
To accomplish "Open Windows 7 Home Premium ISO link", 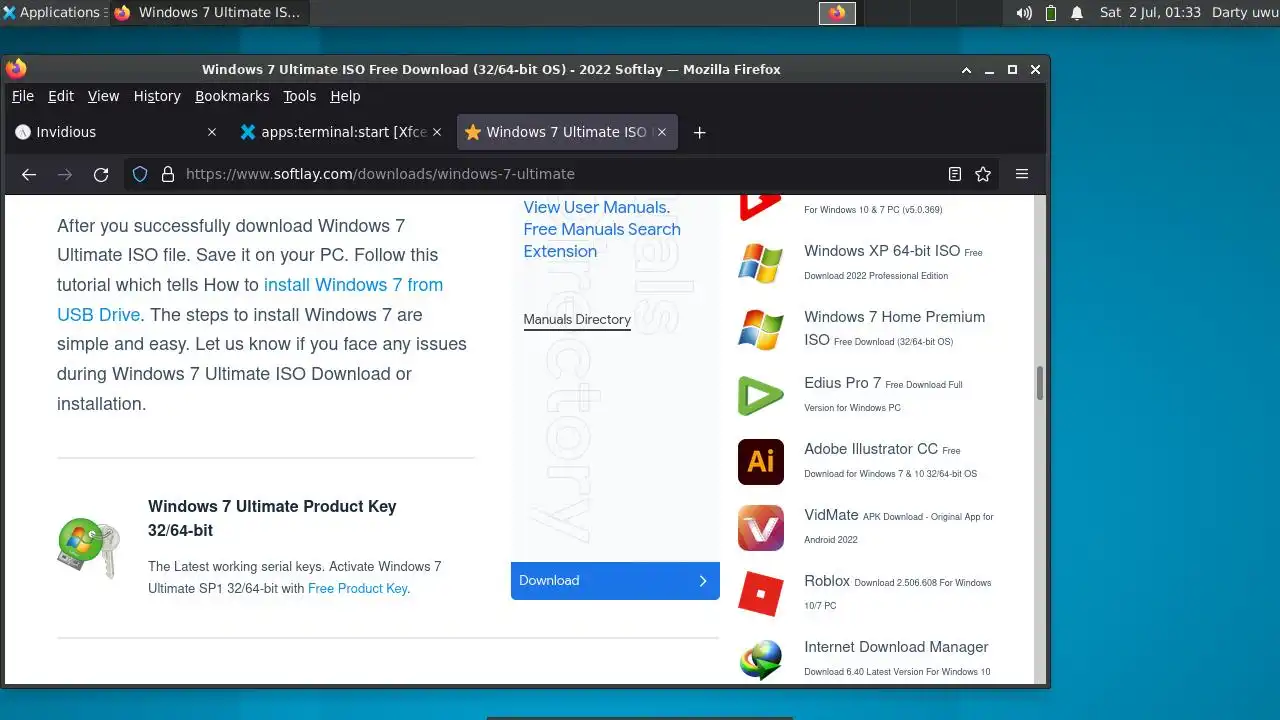I will (x=894, y=328).
